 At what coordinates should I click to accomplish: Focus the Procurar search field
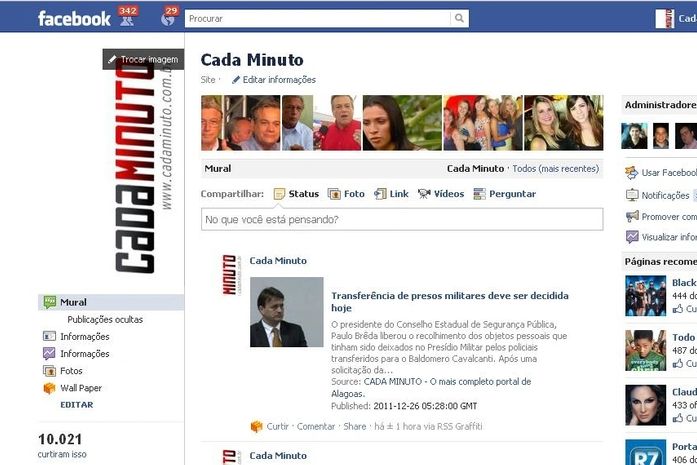pyautogui.click(x=317, y=19)
